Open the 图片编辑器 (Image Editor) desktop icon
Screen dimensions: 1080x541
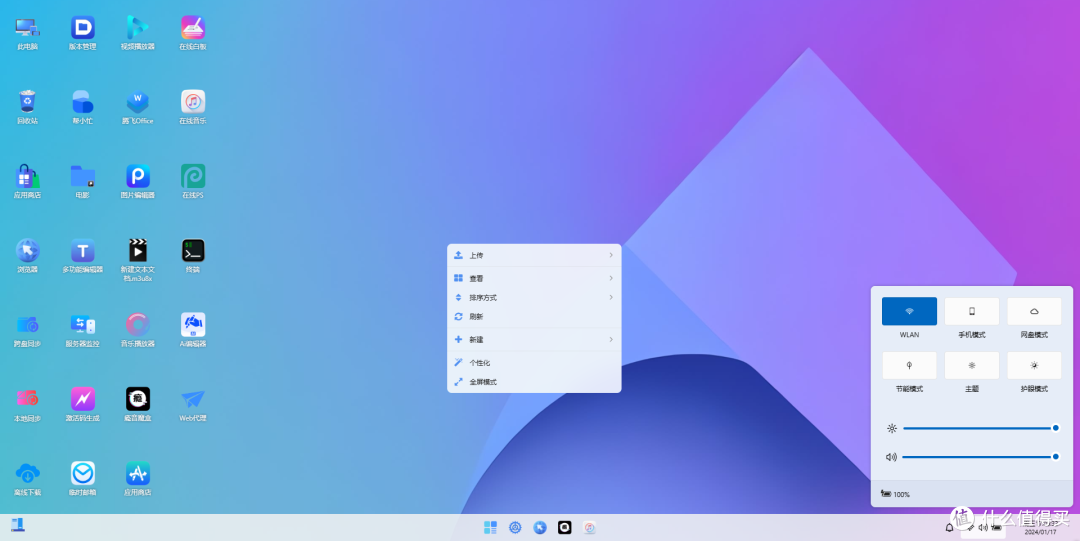(x=138, y=177)
